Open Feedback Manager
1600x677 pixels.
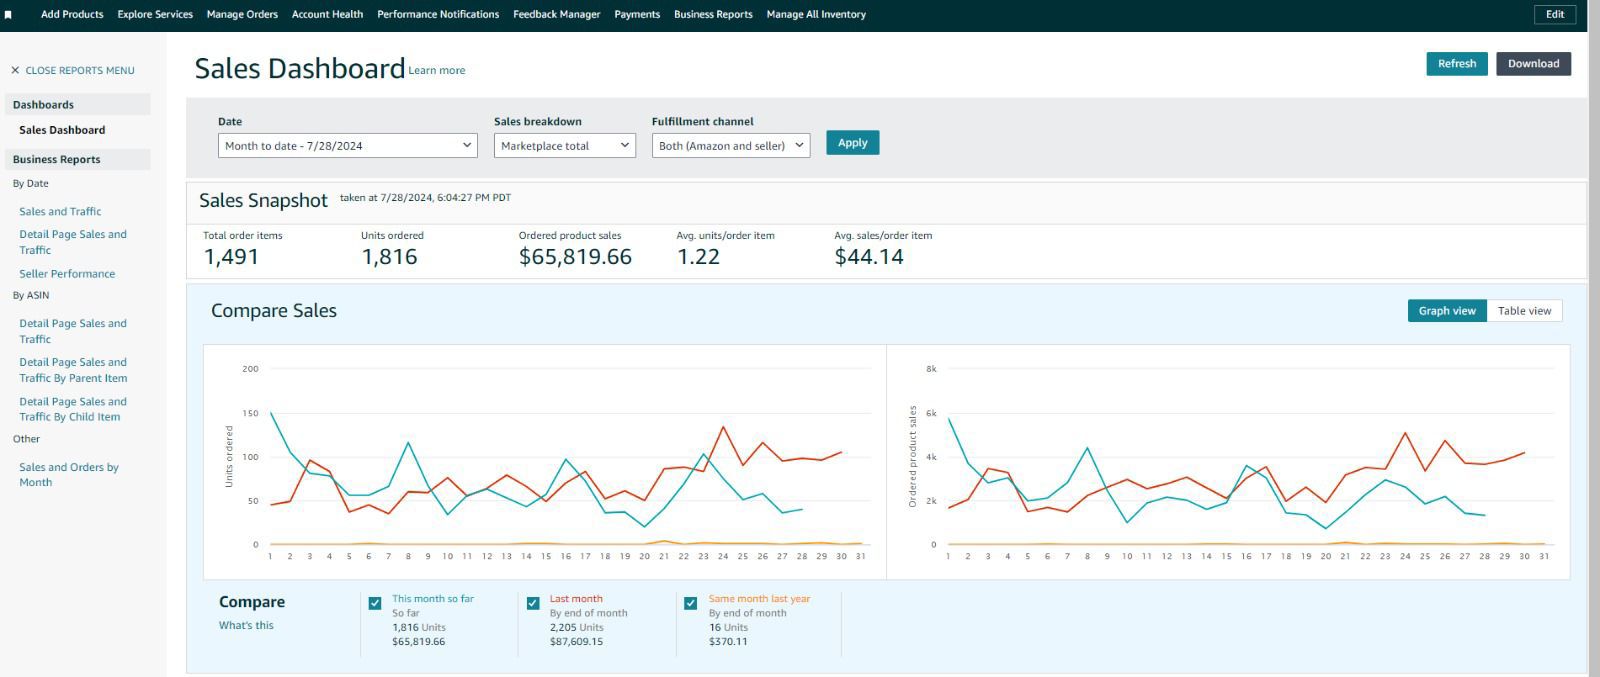coord(557,14)
